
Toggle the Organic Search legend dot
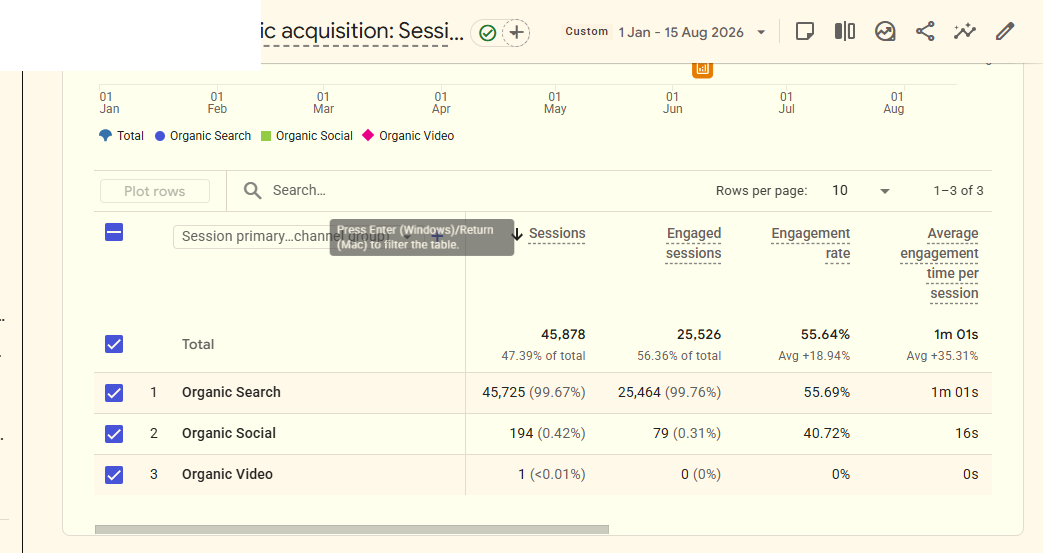(x=160, y=136)
